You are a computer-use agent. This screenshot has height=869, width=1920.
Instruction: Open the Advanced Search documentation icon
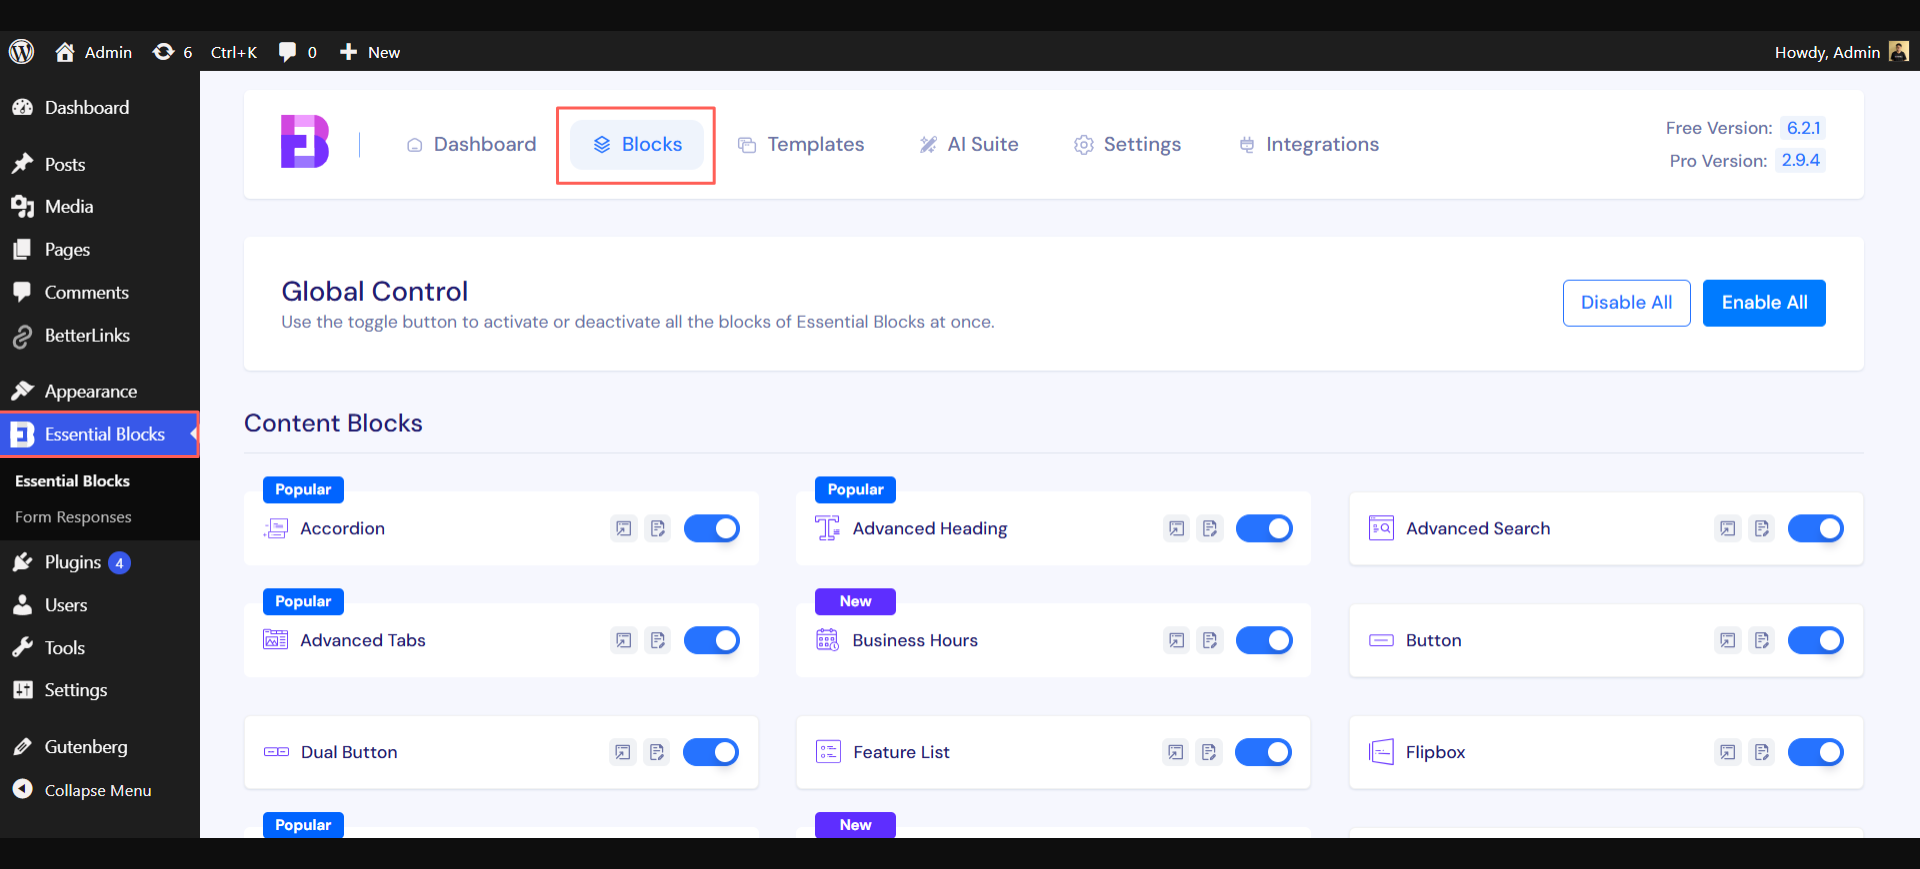point(1762,528)
